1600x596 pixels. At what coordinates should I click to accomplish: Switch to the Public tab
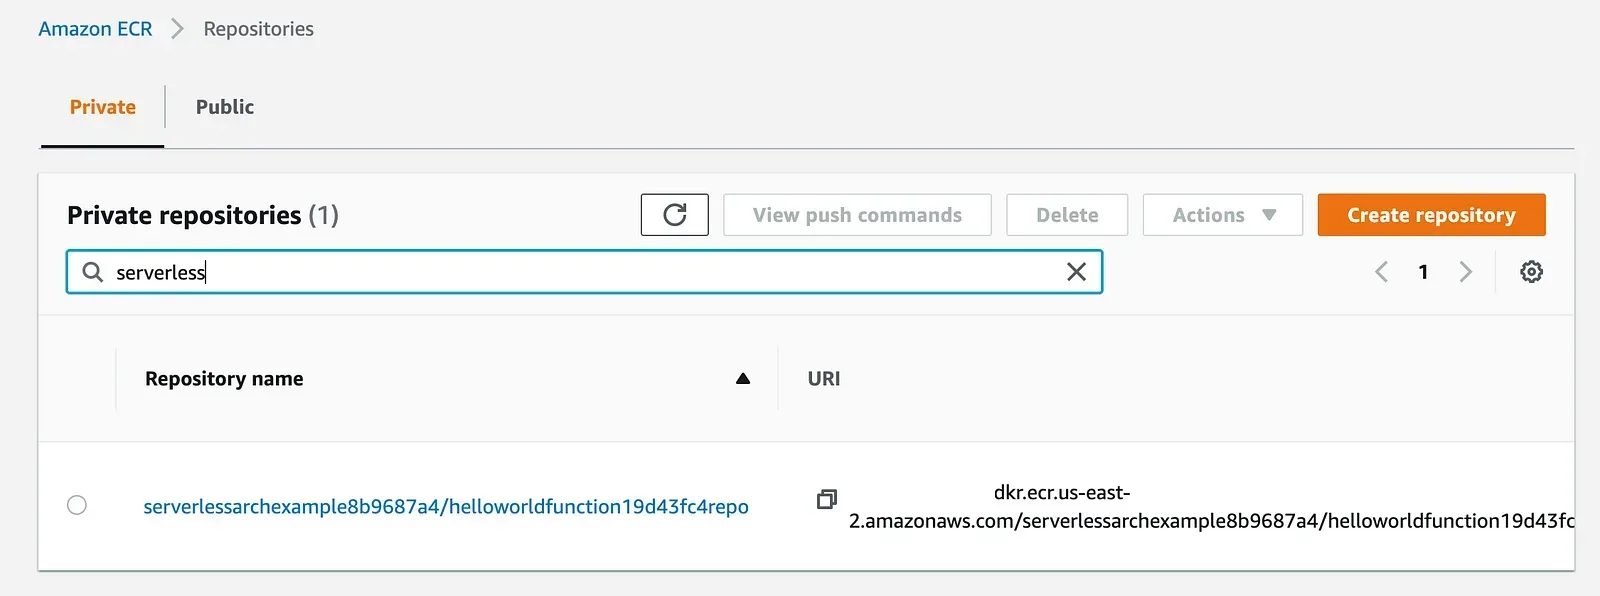(x=225, y=107)
